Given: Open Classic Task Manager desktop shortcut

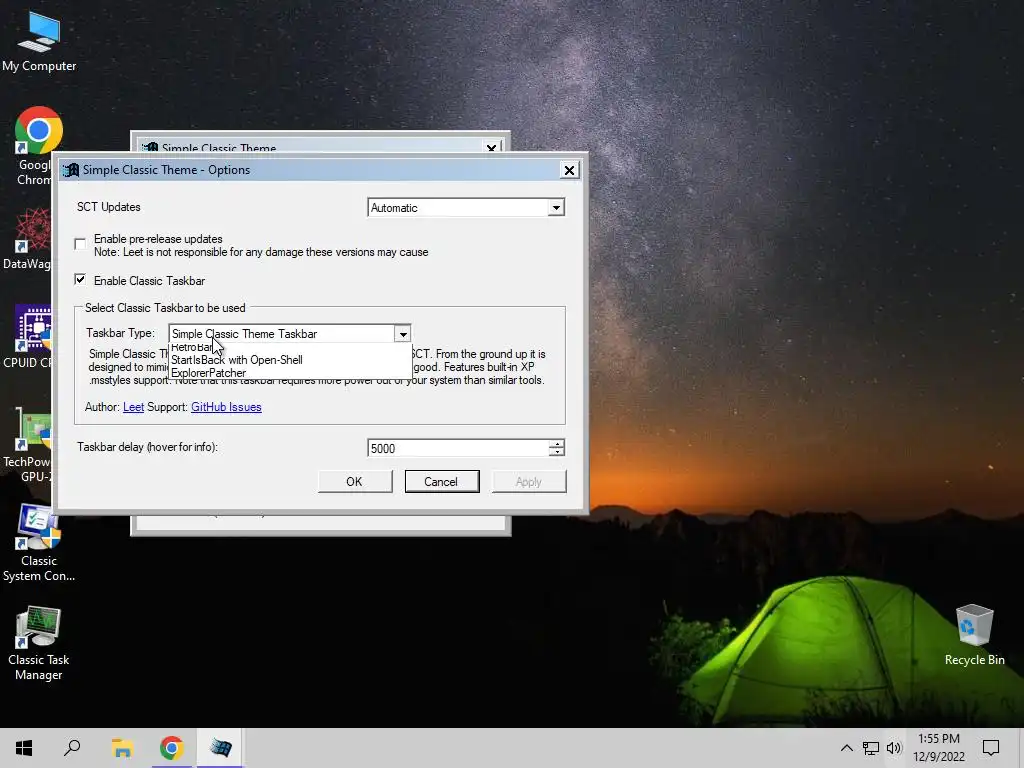Looking at the screenshot, I should [x=39, y=643].
